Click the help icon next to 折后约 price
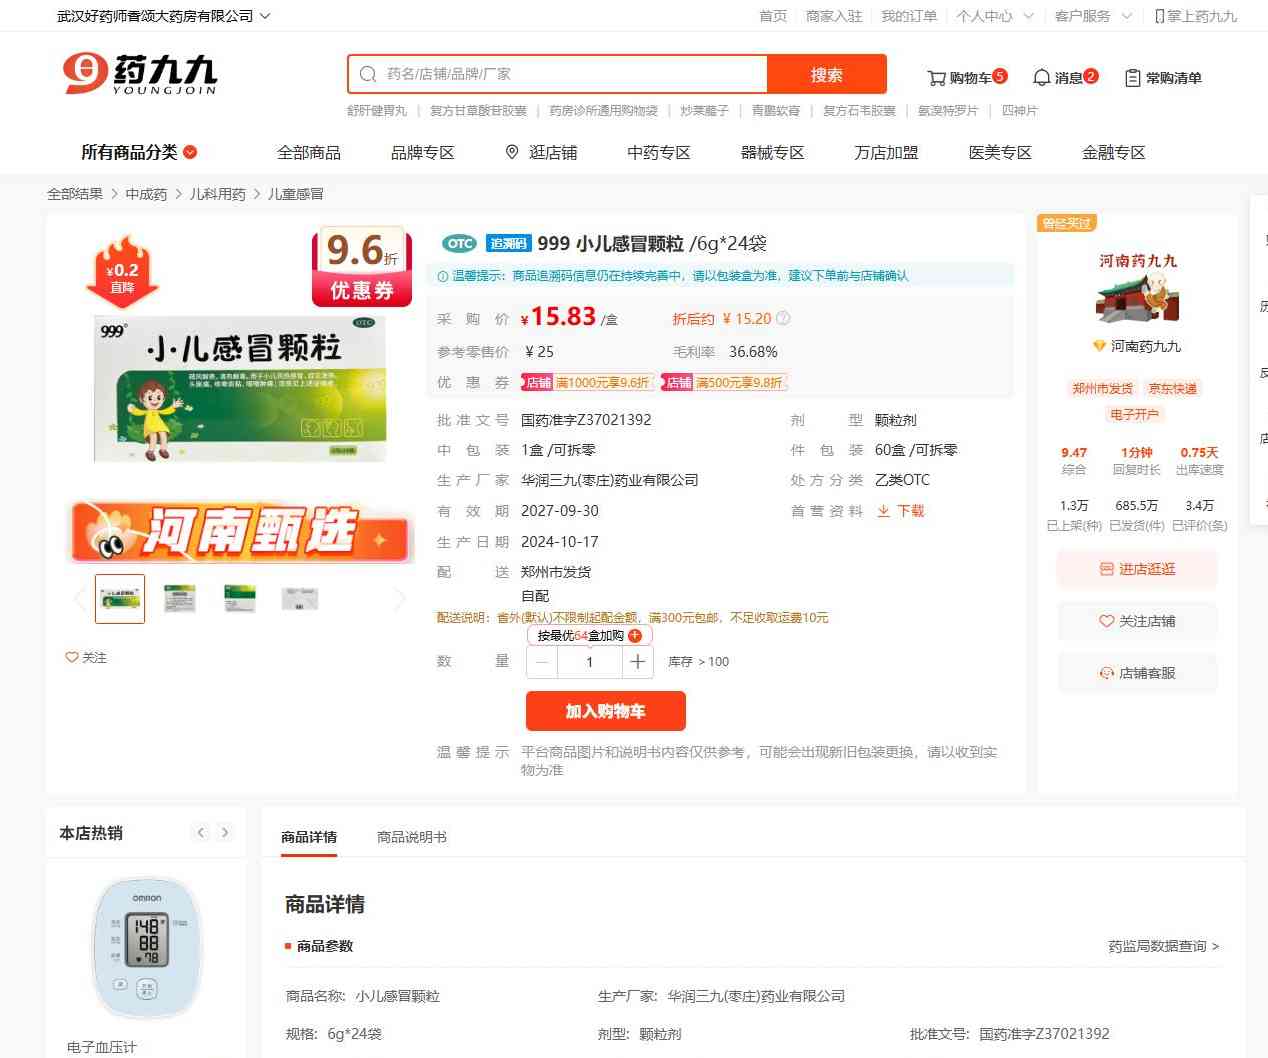Image resolution: width=1268 pixels, height=1058 pixels. 783,319
